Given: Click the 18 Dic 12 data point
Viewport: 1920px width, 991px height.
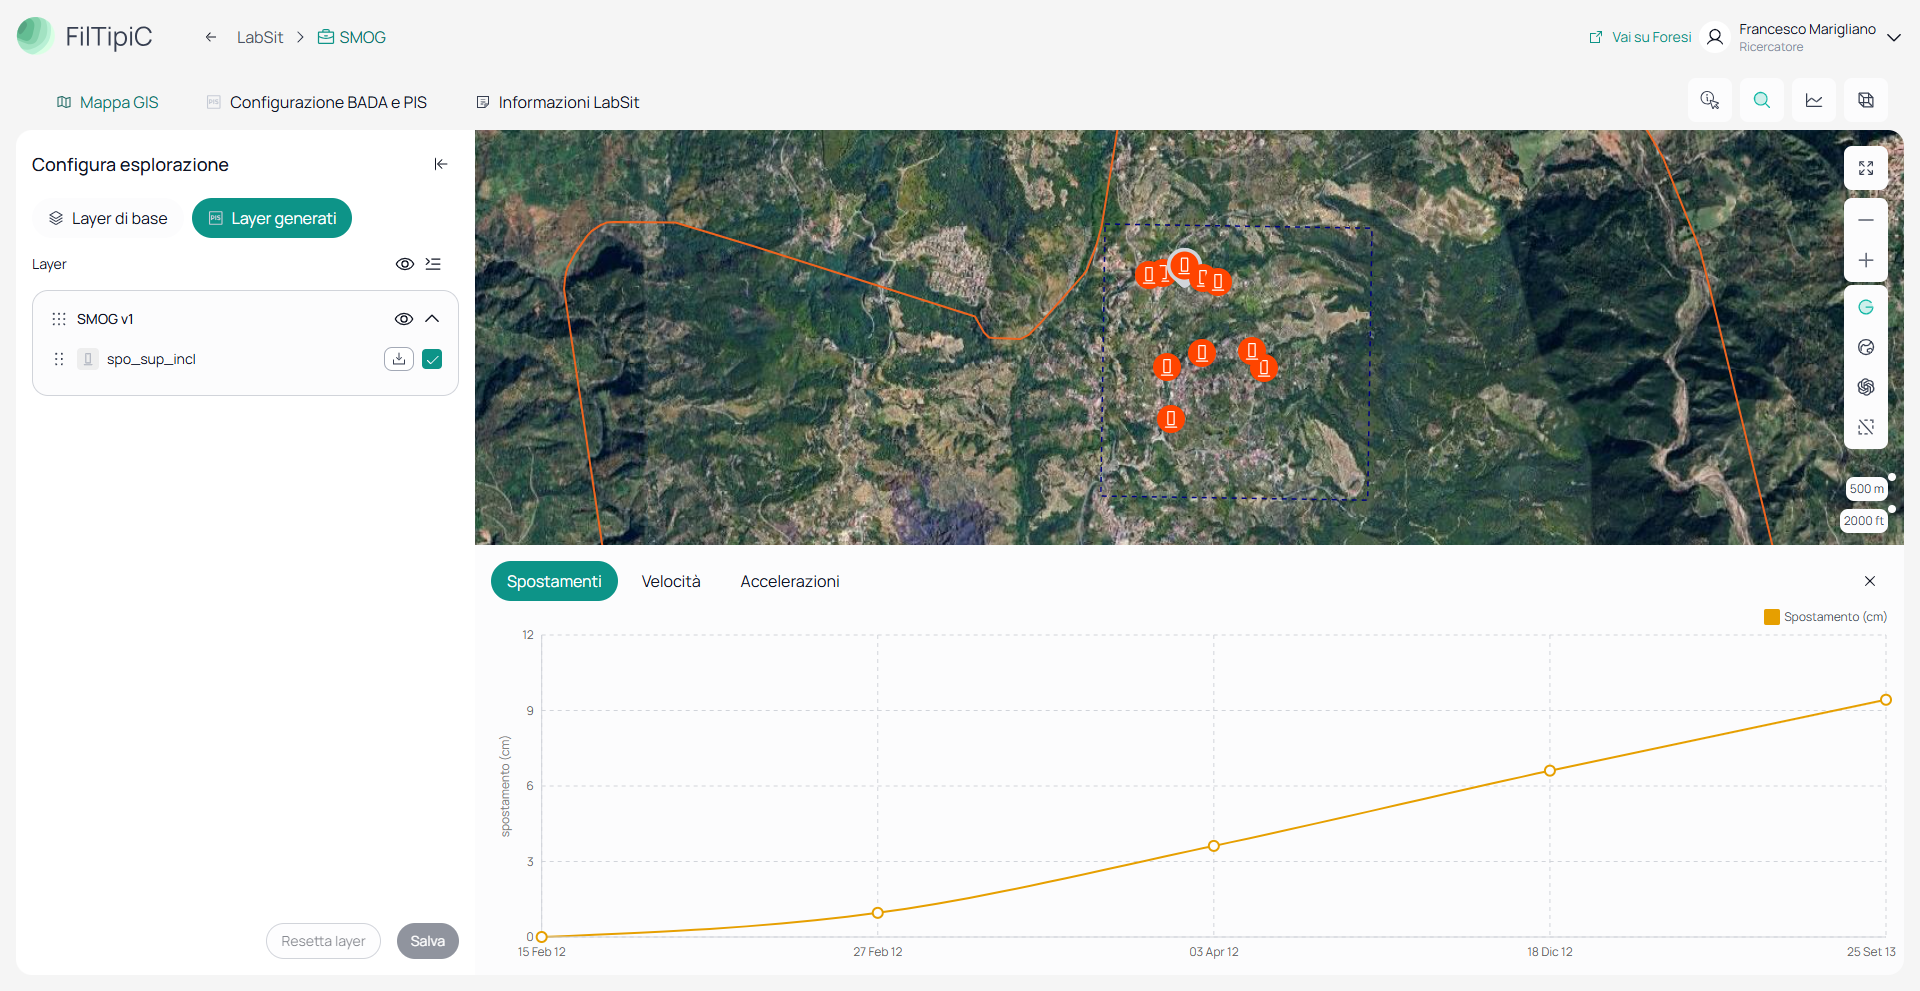Looking at the screenshot, I should tap(1550, 771).
